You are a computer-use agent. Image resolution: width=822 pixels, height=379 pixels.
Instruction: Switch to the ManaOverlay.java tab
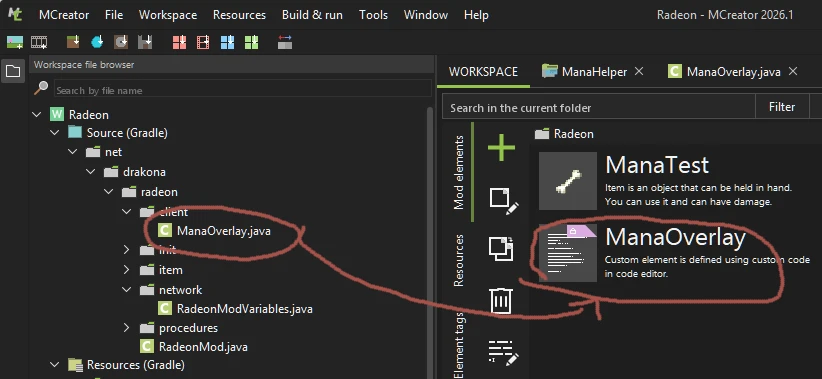(x=733, y=72)
